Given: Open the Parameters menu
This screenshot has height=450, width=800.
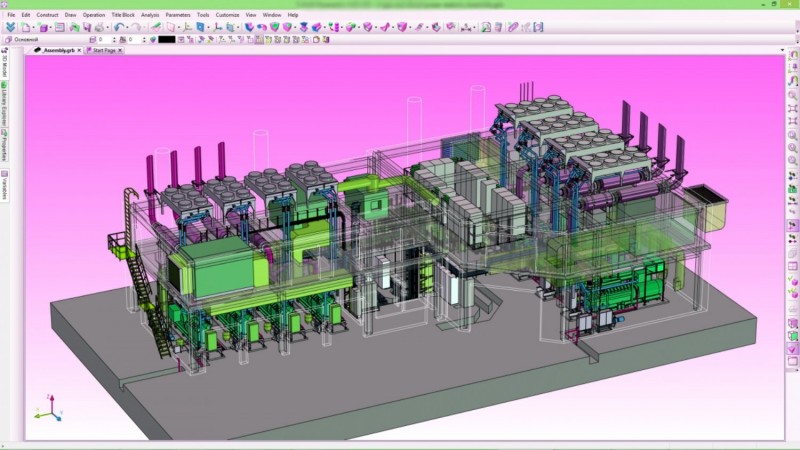Looking at the screenshot, I should pyautogui.click(x=178, y=15).
